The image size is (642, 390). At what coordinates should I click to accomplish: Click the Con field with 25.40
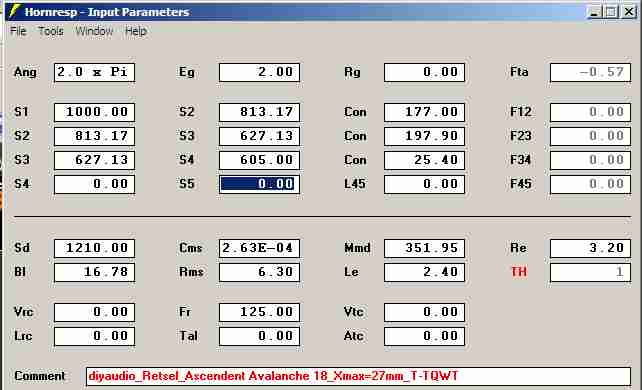click(425, 160)
